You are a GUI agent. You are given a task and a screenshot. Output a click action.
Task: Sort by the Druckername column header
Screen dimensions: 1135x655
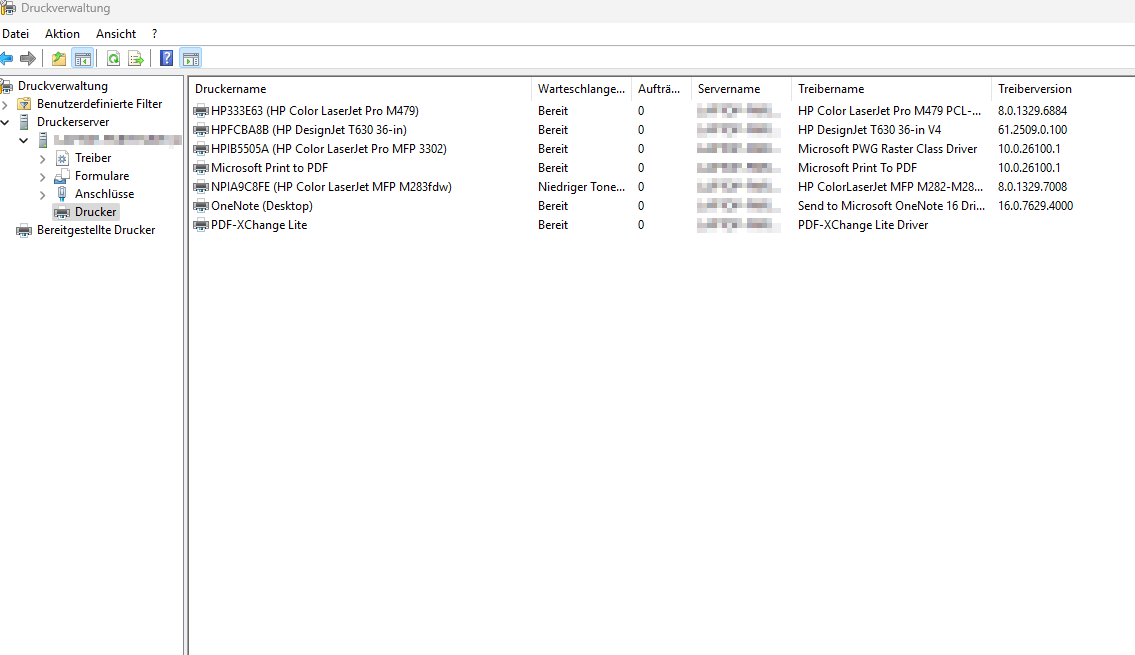pos(360,89)
